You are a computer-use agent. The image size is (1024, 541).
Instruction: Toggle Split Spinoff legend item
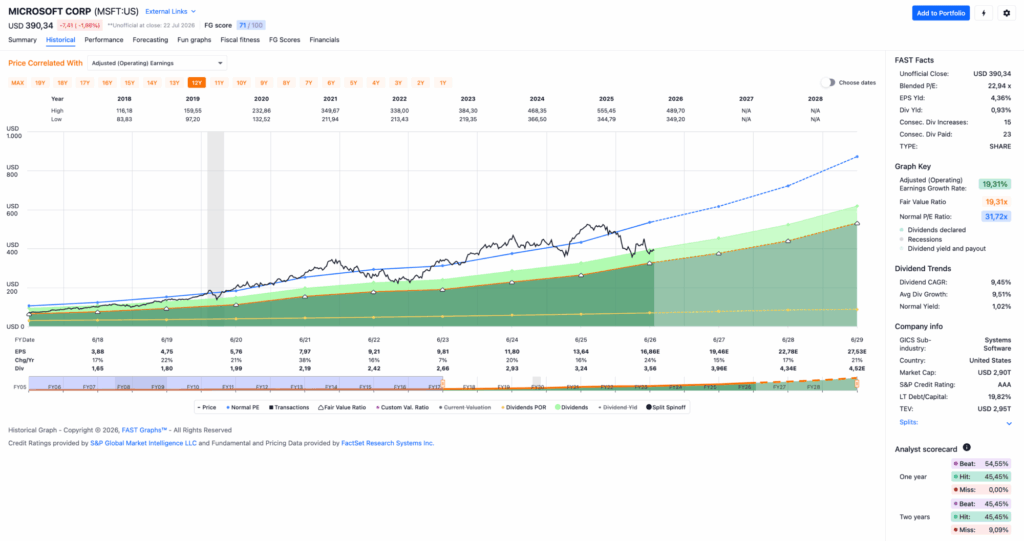[x=665, y=407]
